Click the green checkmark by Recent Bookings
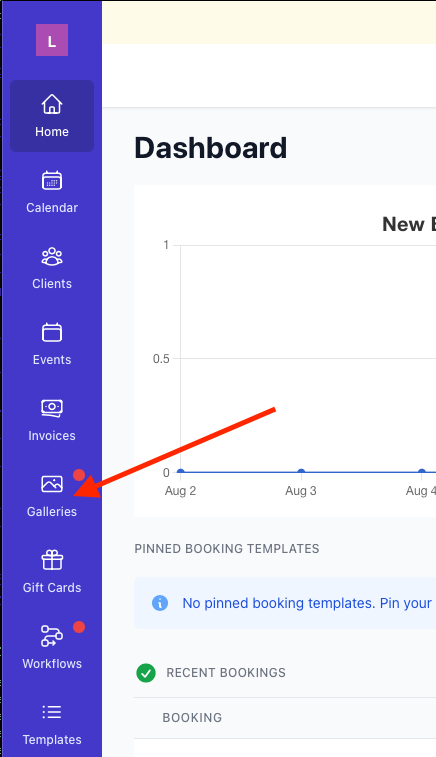The width and height of the screenshot is (436, 757). 146,673
